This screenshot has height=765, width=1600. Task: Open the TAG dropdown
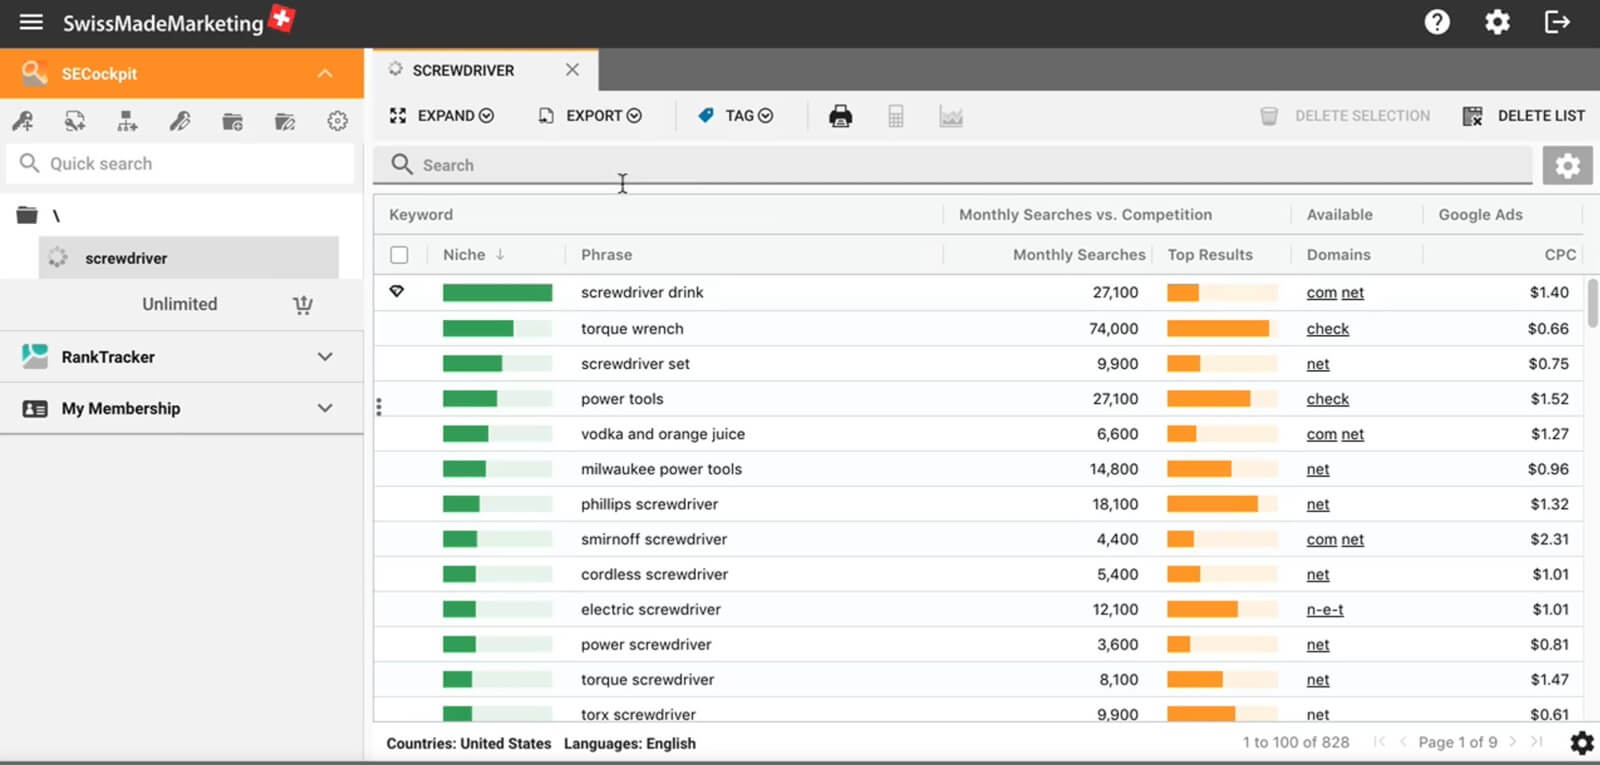(x=736, y=116)
